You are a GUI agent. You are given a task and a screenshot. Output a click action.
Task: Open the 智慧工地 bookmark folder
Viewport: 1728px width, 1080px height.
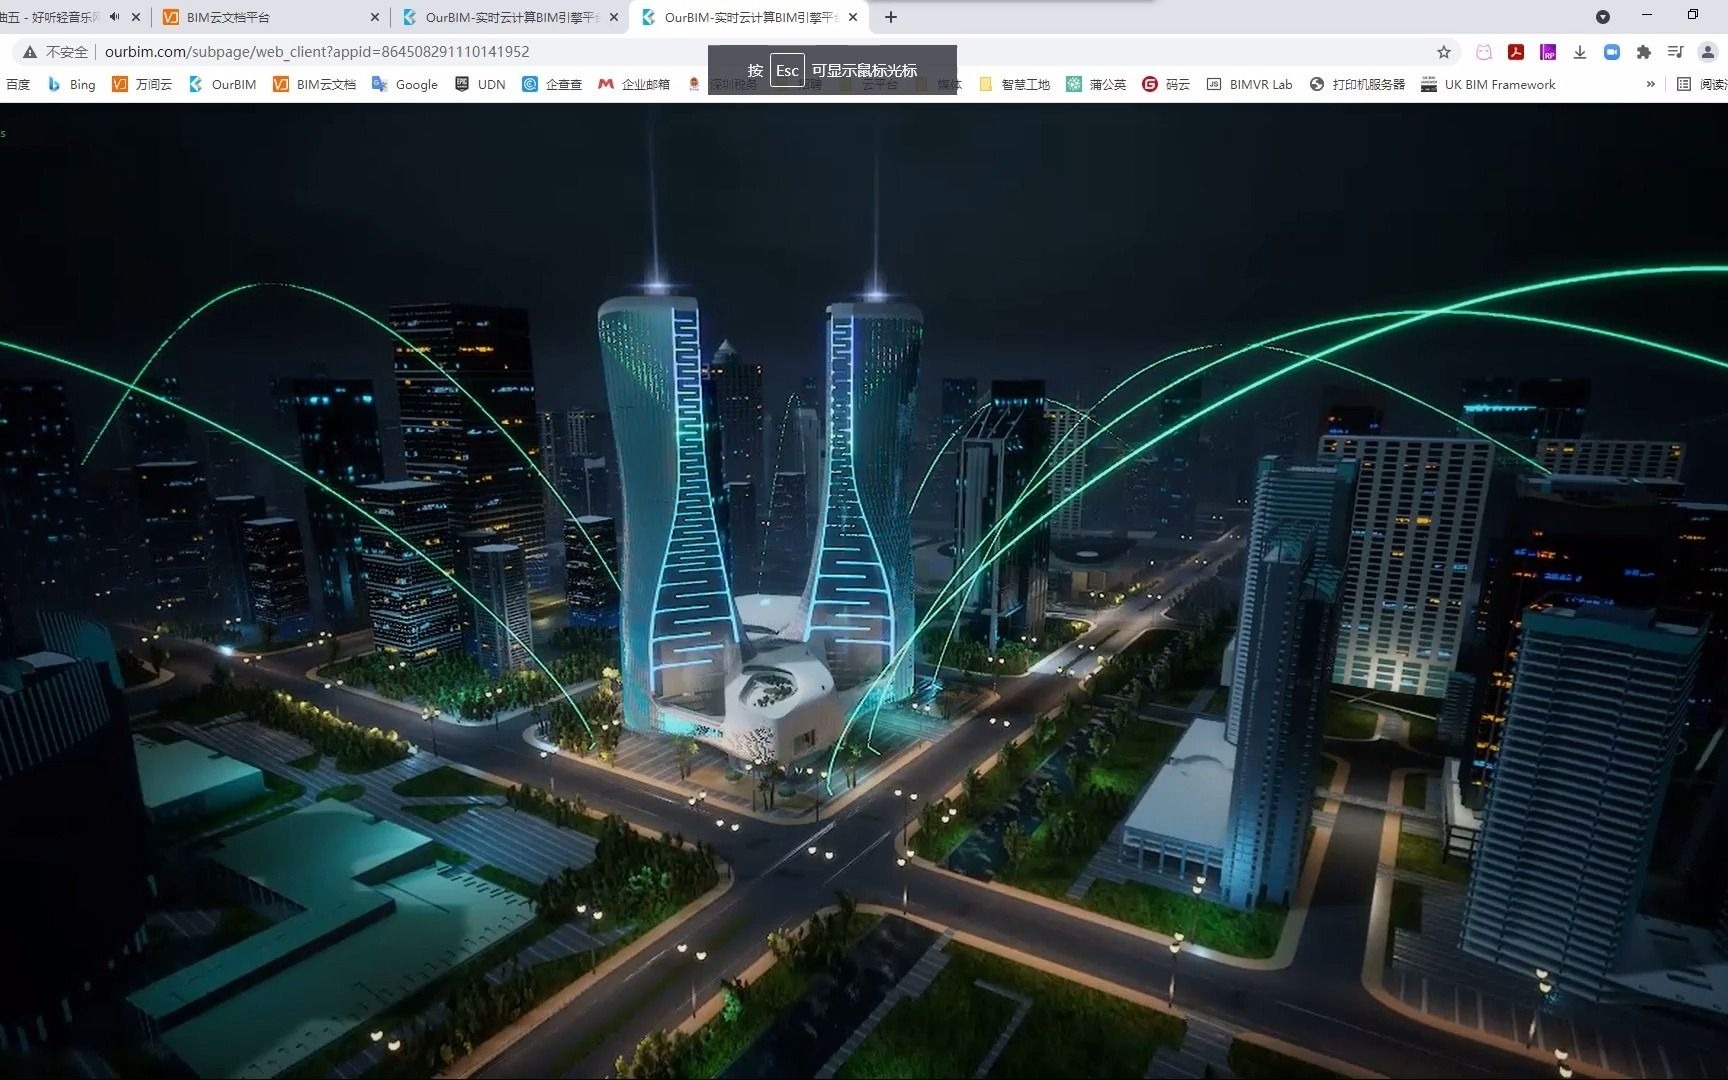click(1014, 85)
